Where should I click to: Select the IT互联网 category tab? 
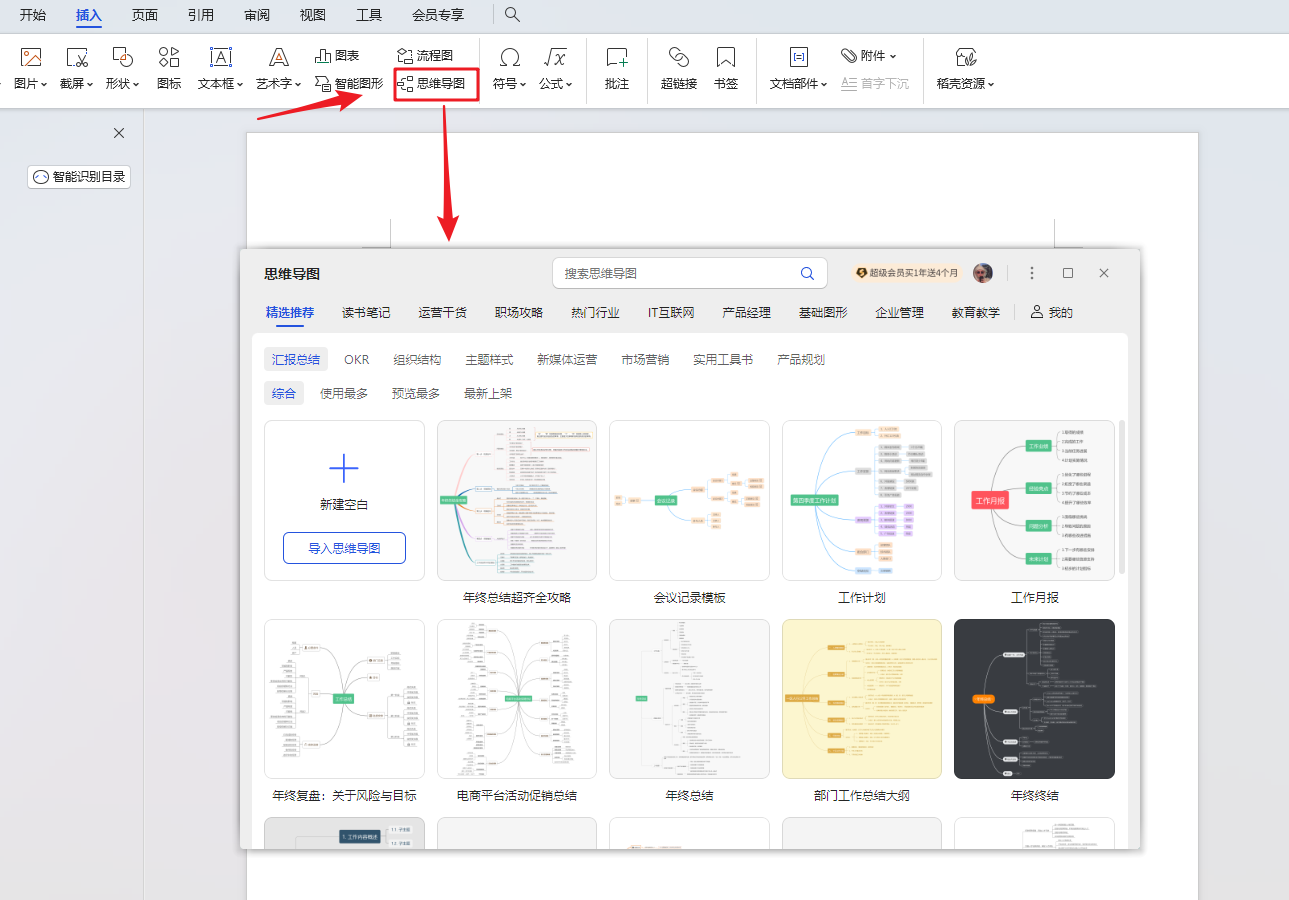pyautogui.click(x=671, y=312)
